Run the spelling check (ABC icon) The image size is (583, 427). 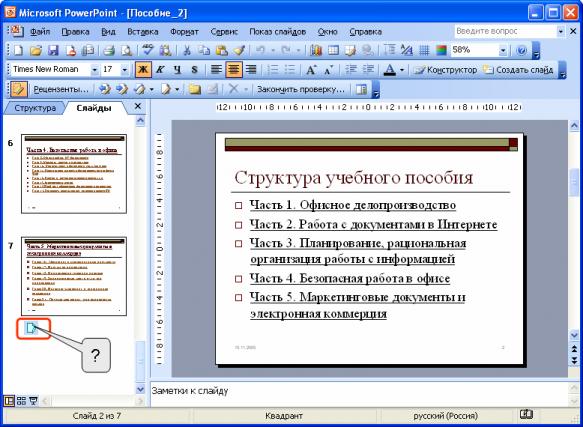pyautogui.click(x=148, y=50)
